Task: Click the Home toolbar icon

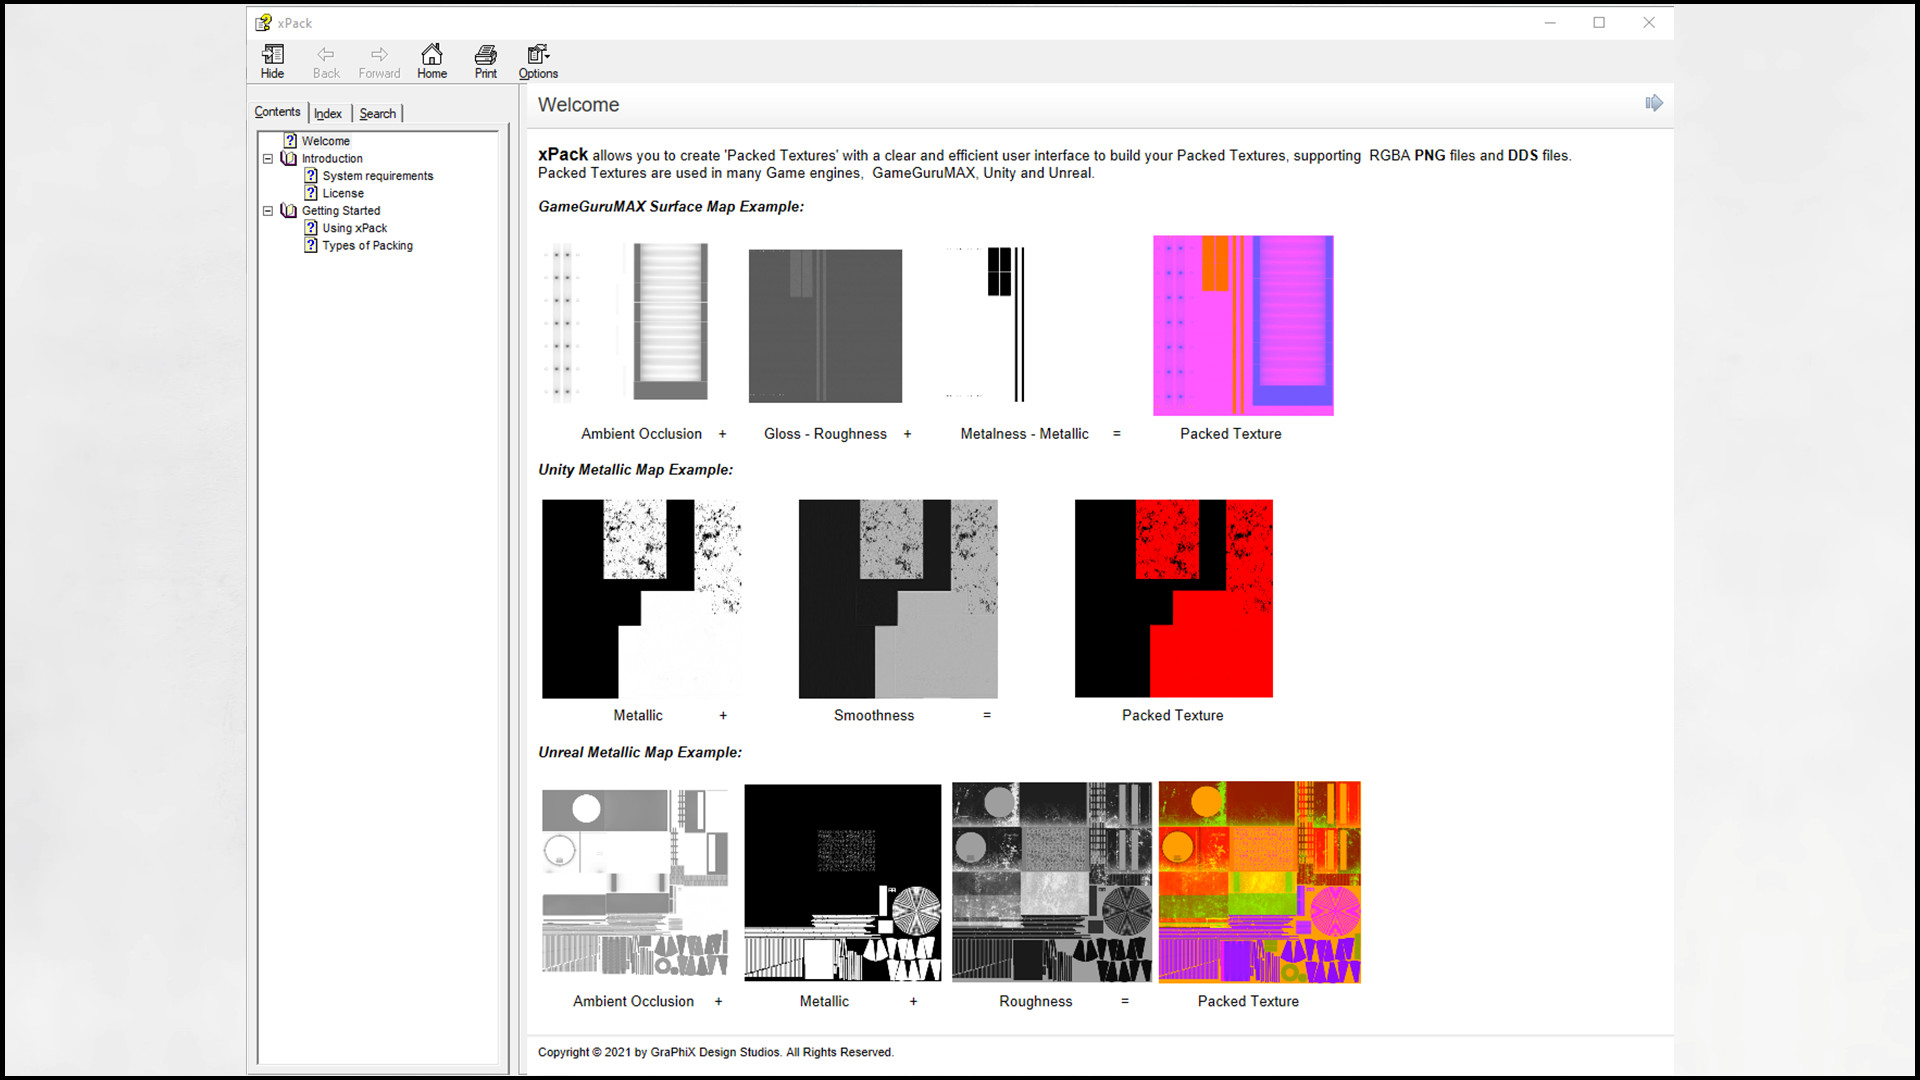Action: (432, 60)
